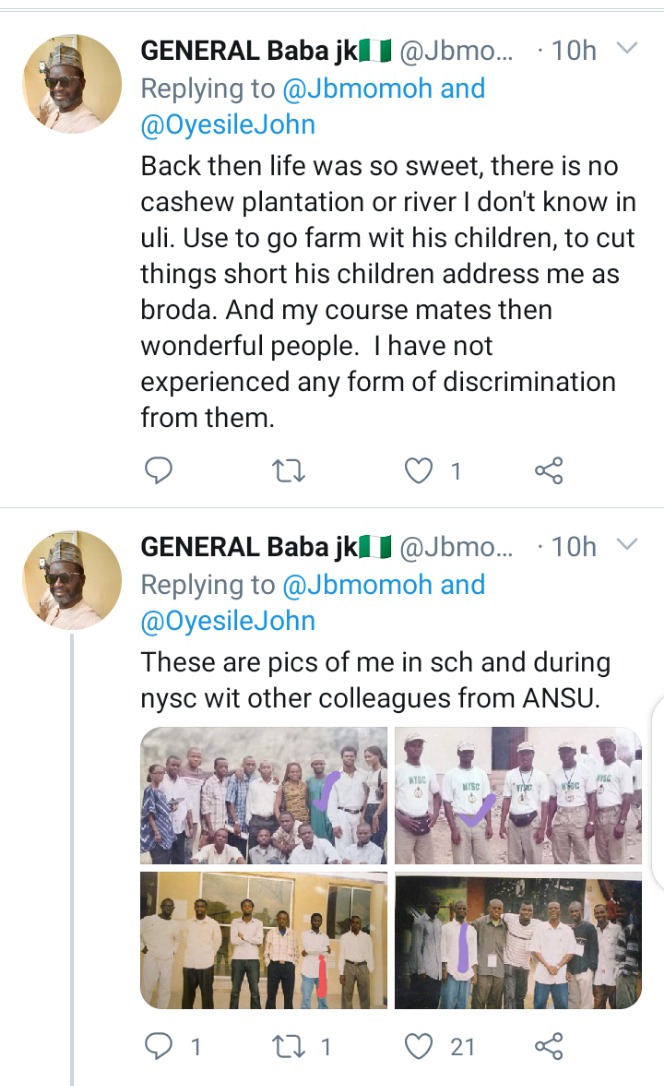Retweet the ANSU pics tweet
The image size is (664, 1086).
point(287,1046)
